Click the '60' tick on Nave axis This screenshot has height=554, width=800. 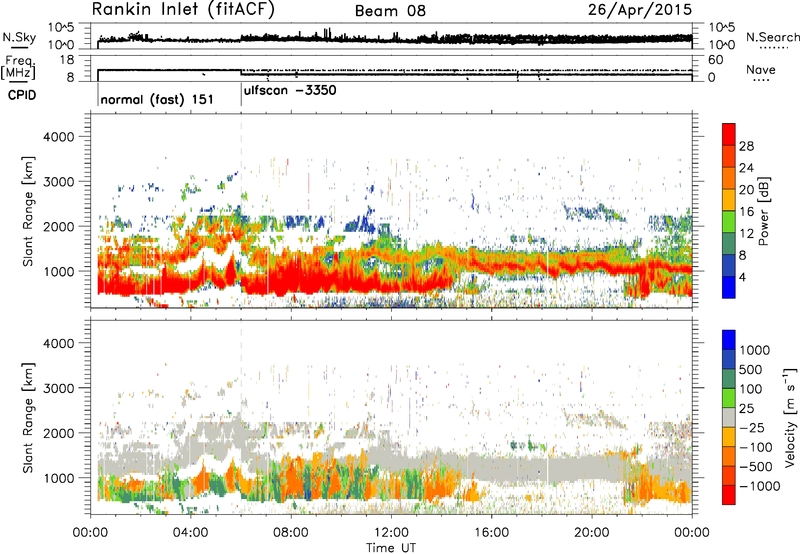coord(715,60)
